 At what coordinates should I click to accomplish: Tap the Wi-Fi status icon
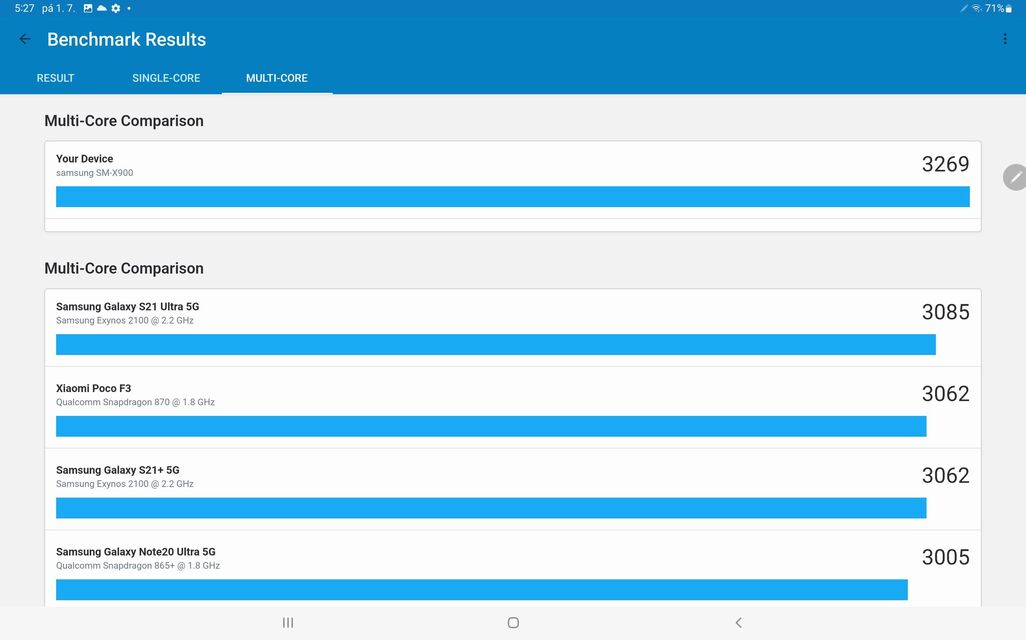point(975,8)
